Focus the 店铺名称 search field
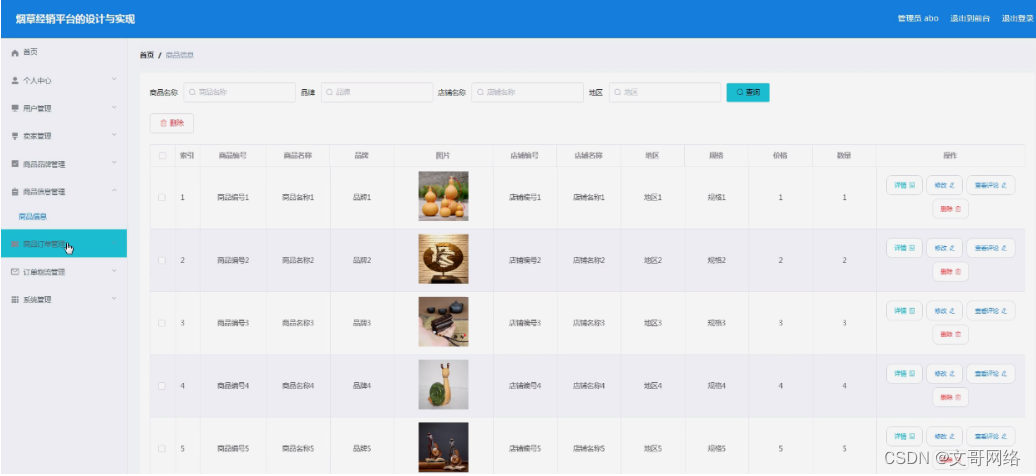The height and width of the screenshot is (476, 1036). click(527, 93)
